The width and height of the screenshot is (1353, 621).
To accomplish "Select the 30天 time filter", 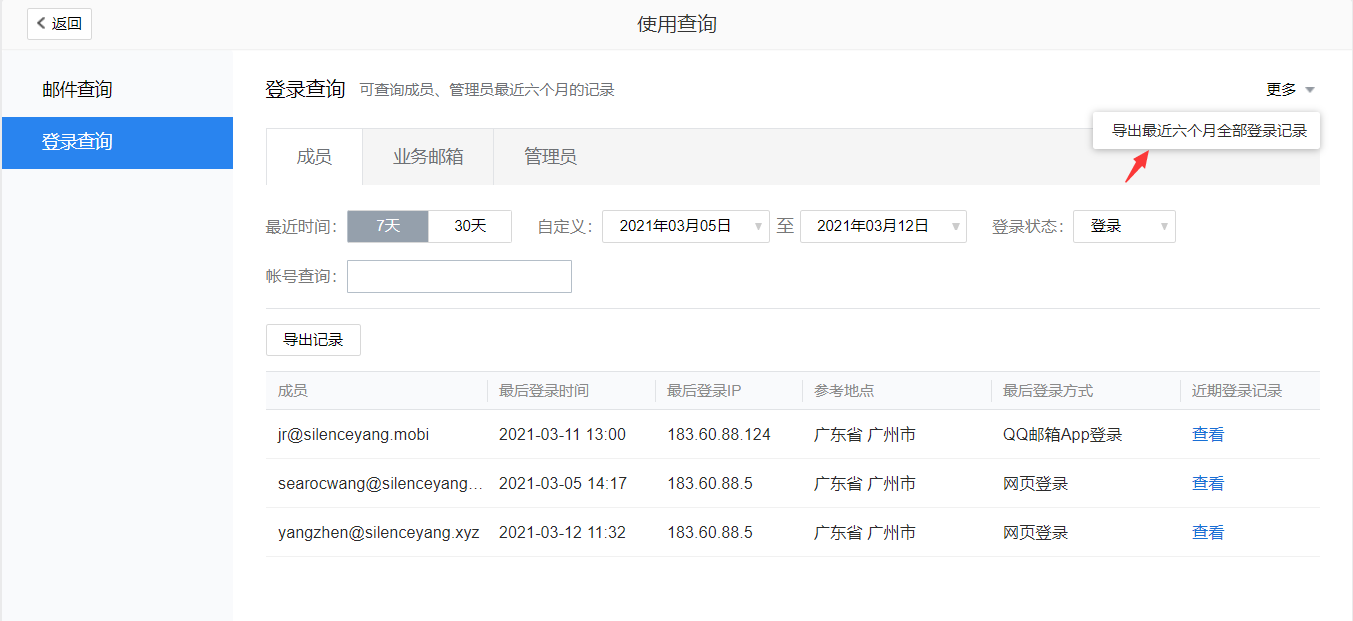I will 470,226.
